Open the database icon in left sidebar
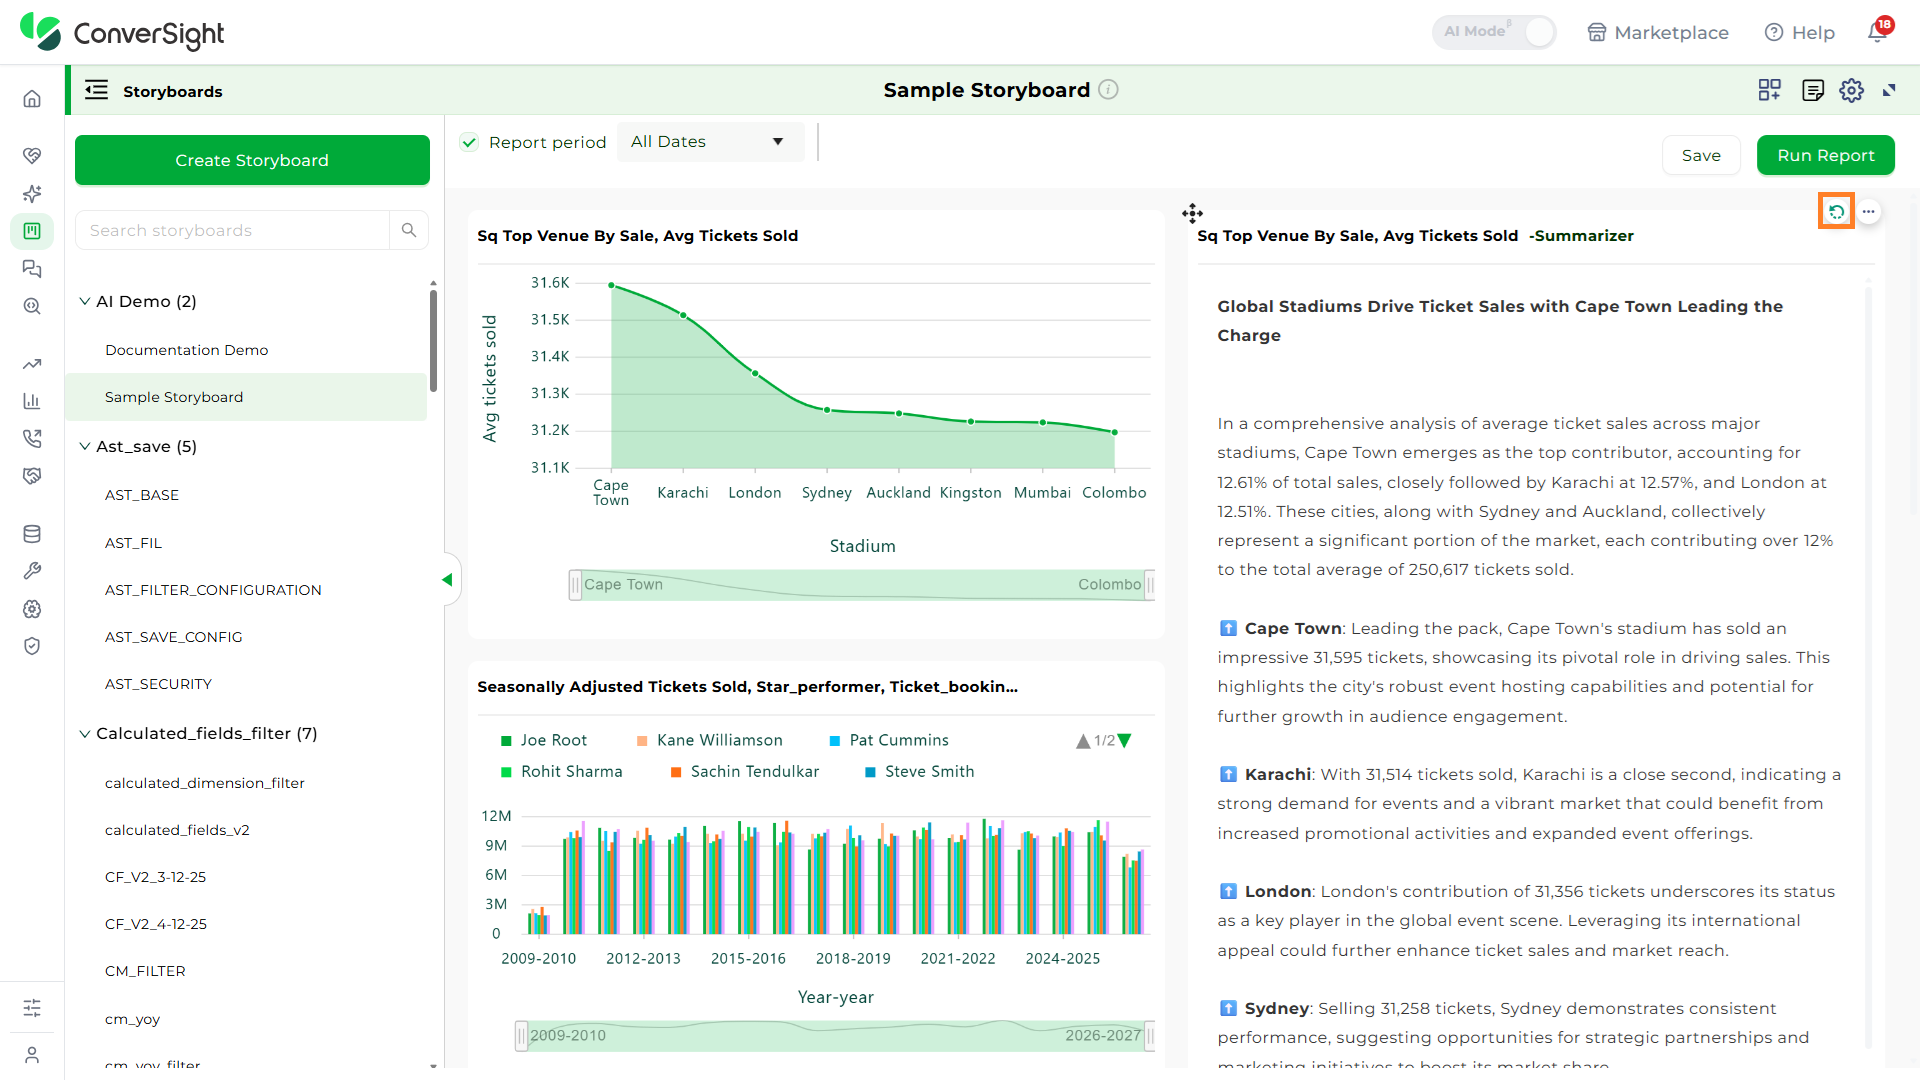Viewport: 1920px width, 1080px height. [x=32, y=534]
